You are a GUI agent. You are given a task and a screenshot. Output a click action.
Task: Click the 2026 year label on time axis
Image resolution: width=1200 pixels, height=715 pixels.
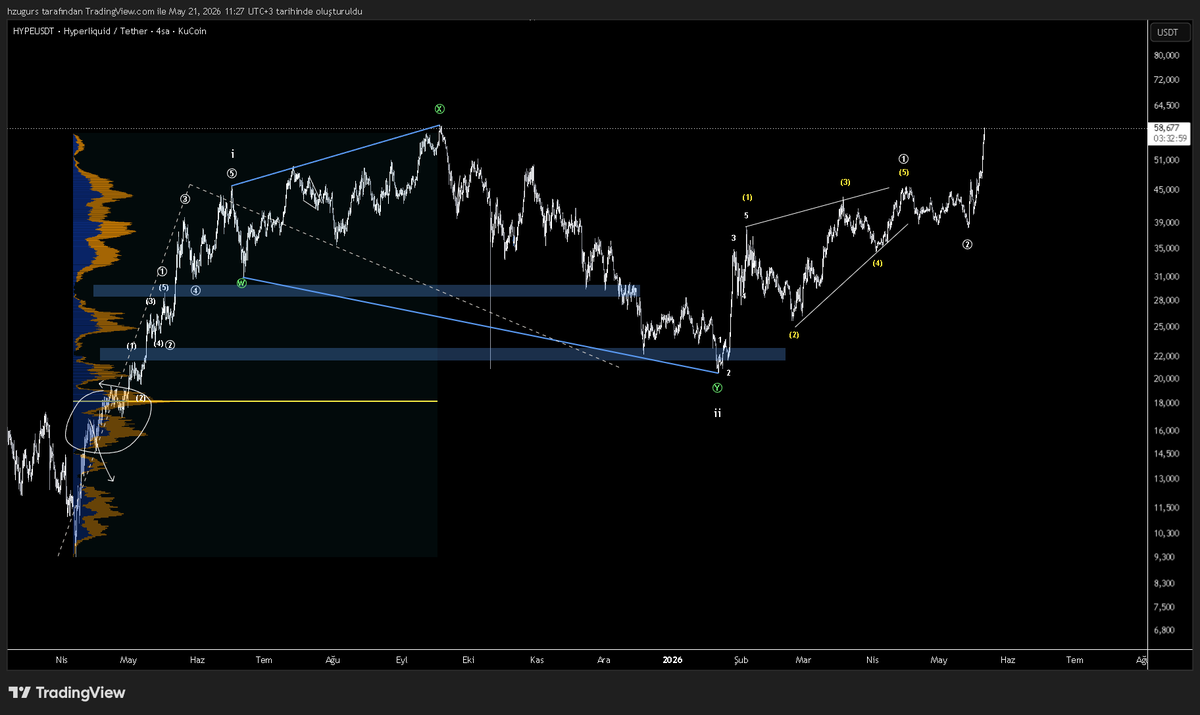[672, 660]
